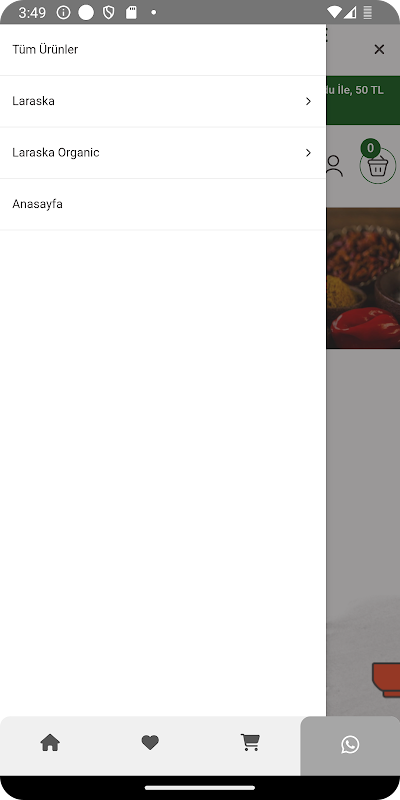This screenshot has width=400, height=800.
Task: Tap the shield icon in status bar
Action: click(x=109, y=13)
